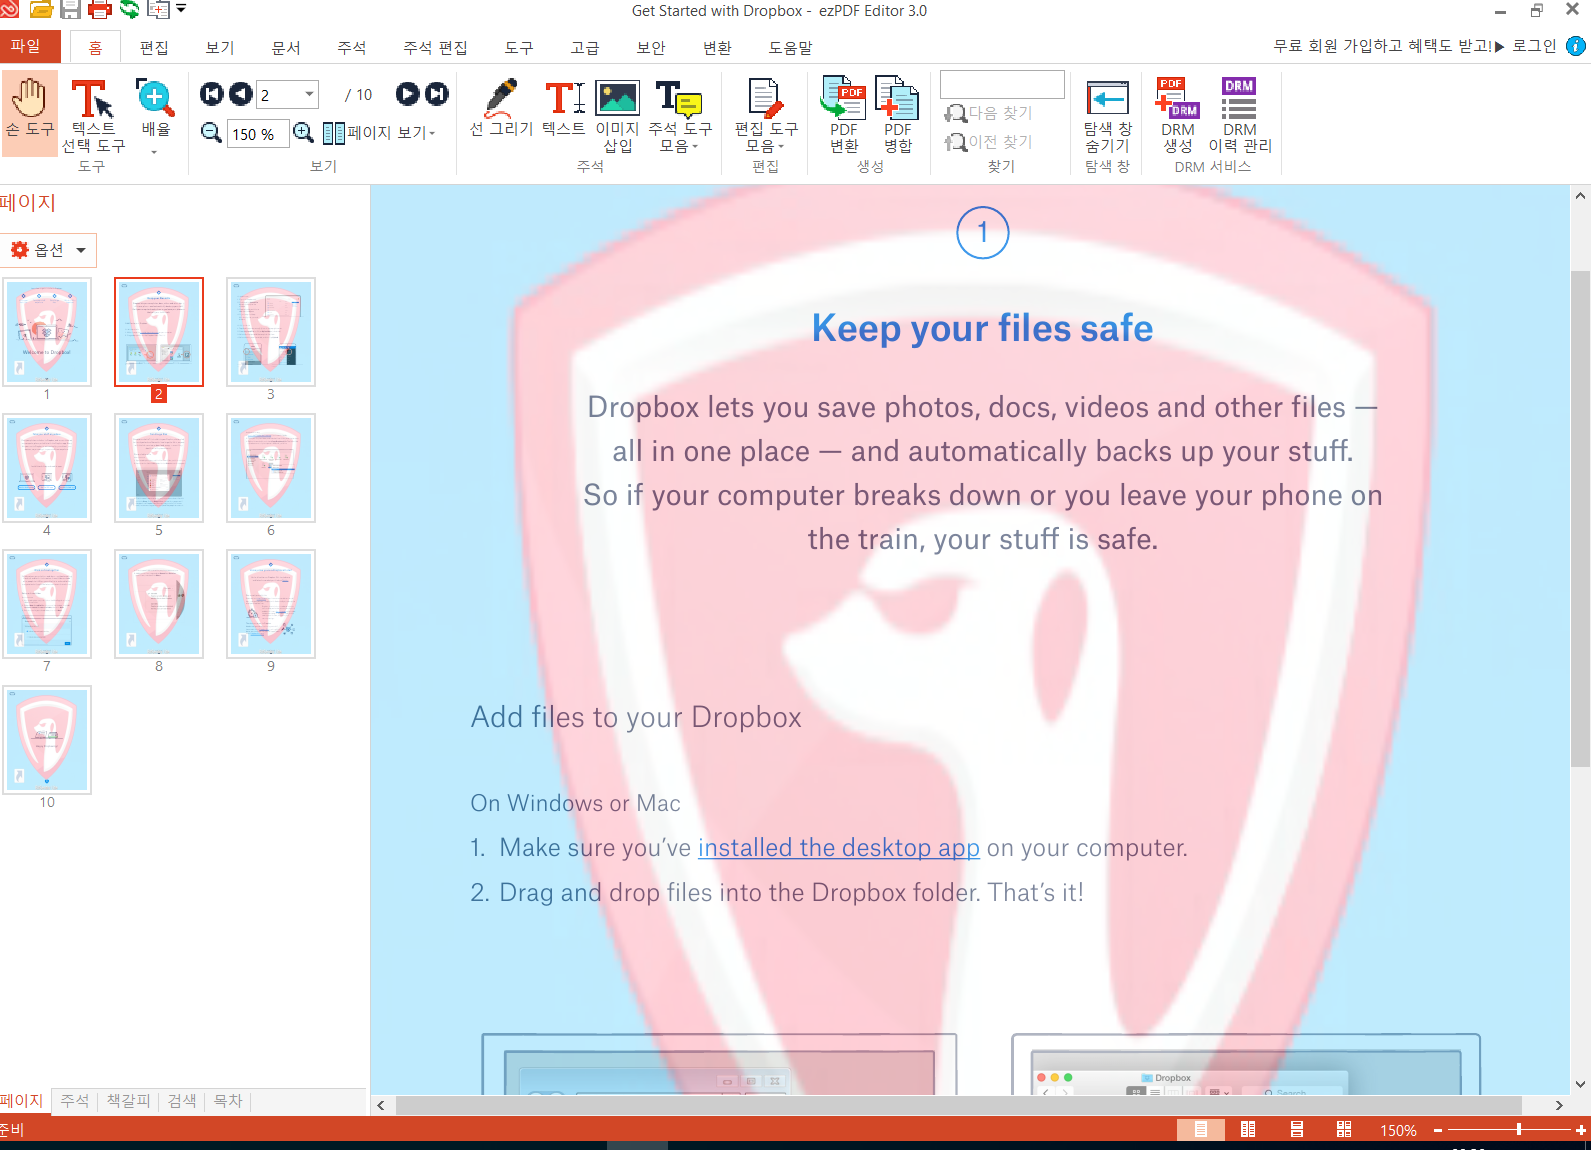Click zoom out magnifier icon

[x=211, y=133]
